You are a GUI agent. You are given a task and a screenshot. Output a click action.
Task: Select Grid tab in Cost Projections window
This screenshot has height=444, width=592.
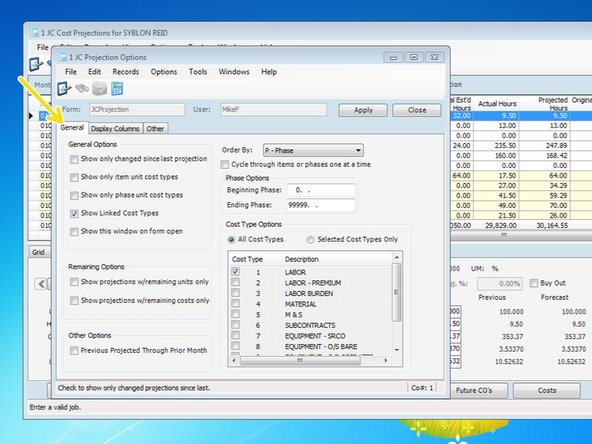(38, 252)
